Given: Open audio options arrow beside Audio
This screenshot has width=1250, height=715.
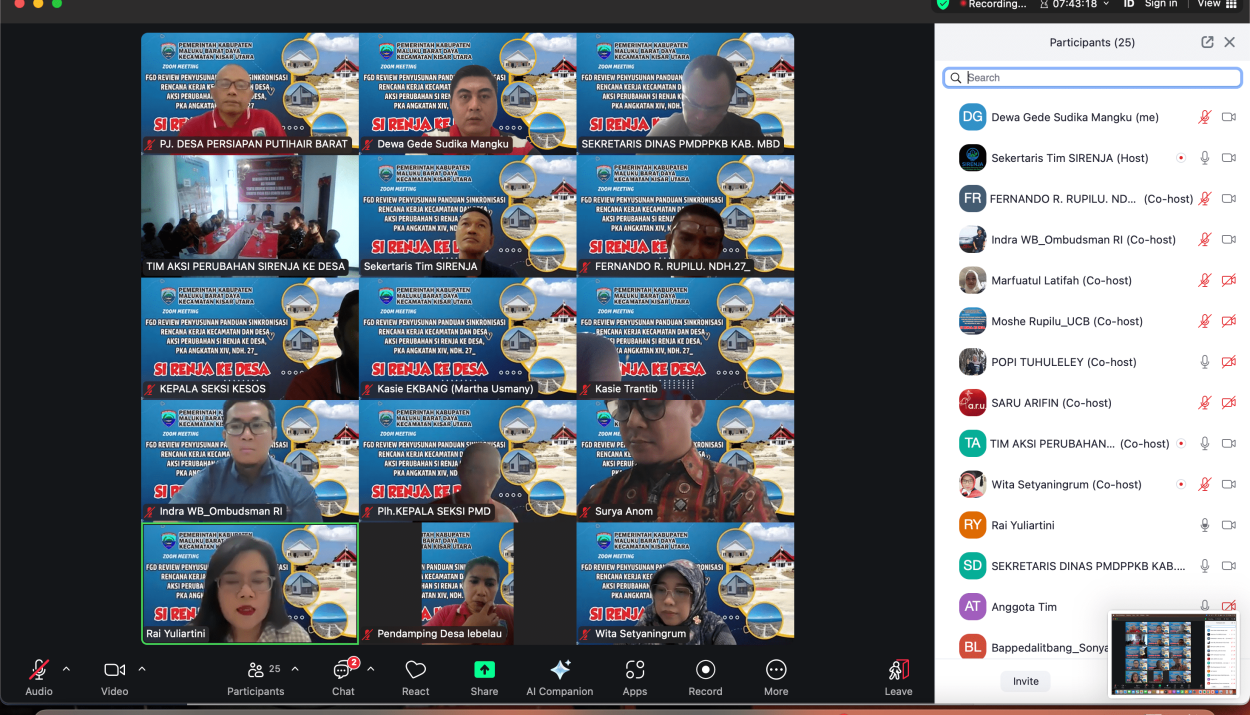Looking at the screenshot, I should pos(66,668).
